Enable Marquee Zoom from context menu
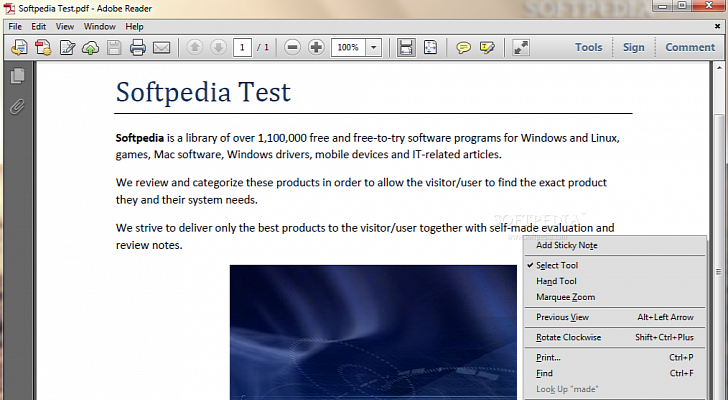The height and width of the screenshot is (400, 728). pos(565,297)
